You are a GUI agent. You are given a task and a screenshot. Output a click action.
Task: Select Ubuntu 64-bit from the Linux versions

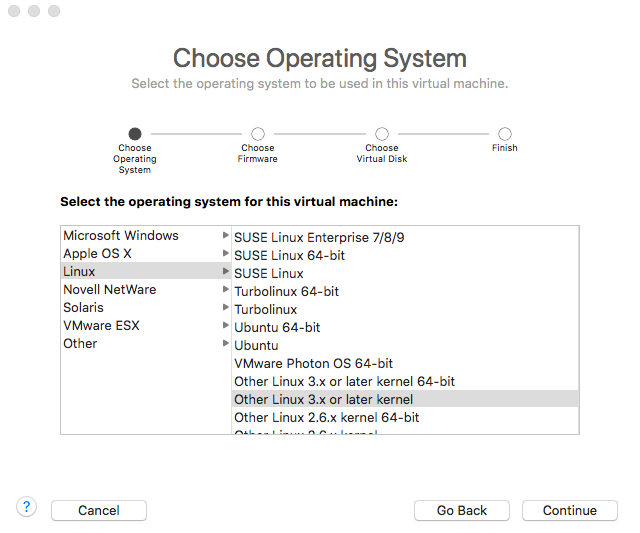pyautogui.click(x=277, y=327)
